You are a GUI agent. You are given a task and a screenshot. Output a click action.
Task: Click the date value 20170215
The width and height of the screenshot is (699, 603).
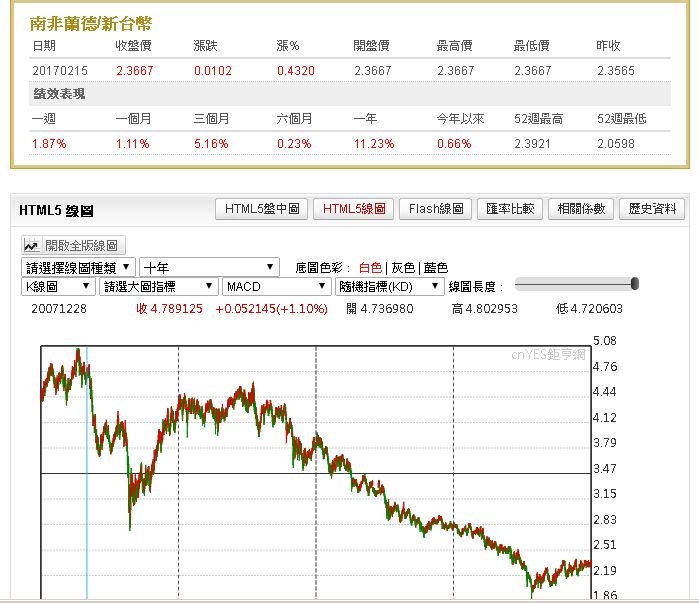pos(60,70)
